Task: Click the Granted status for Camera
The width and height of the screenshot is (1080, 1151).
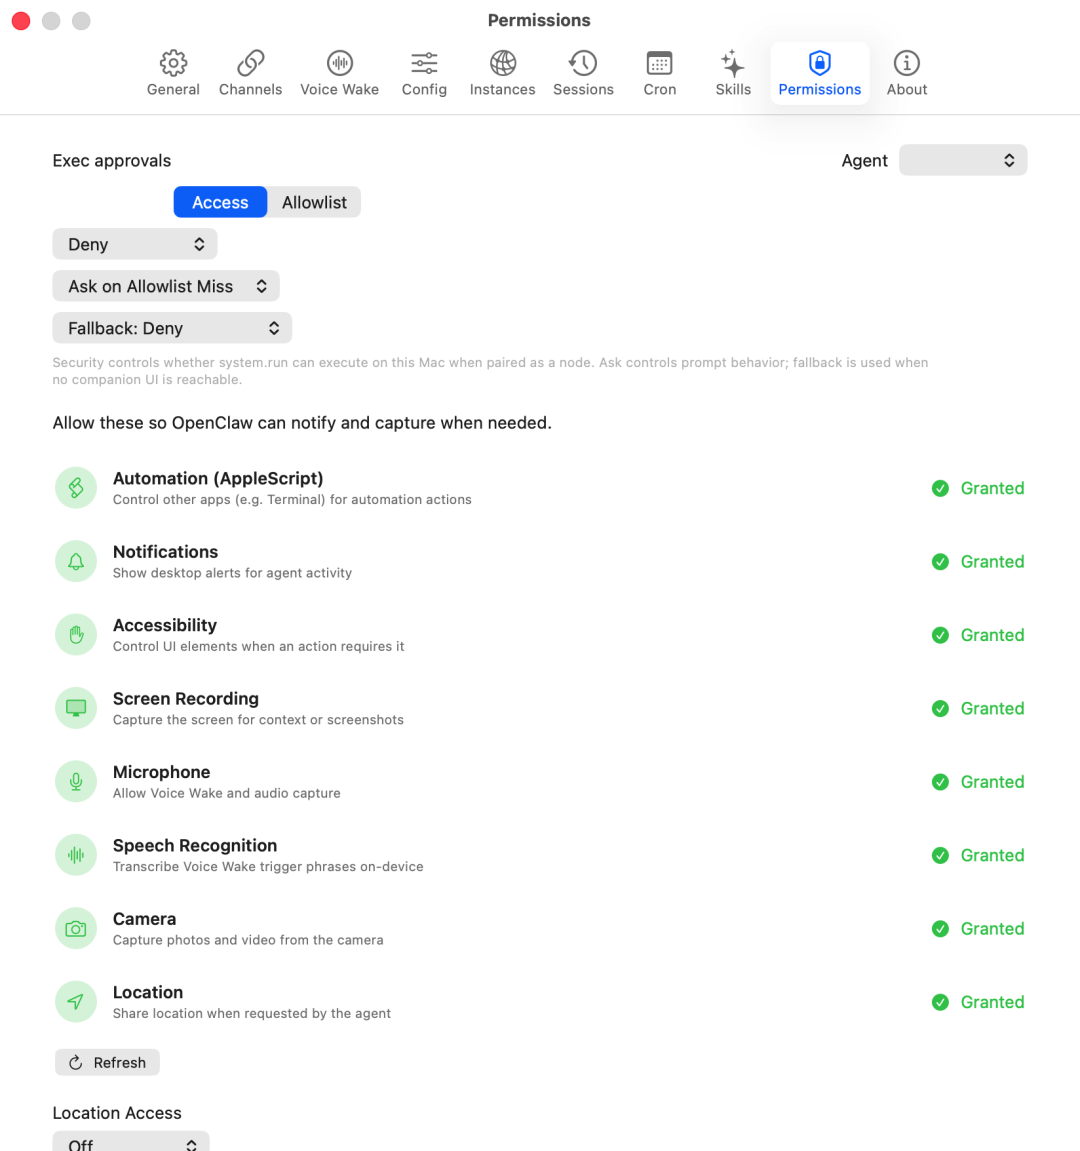Action: coord(978,928)
